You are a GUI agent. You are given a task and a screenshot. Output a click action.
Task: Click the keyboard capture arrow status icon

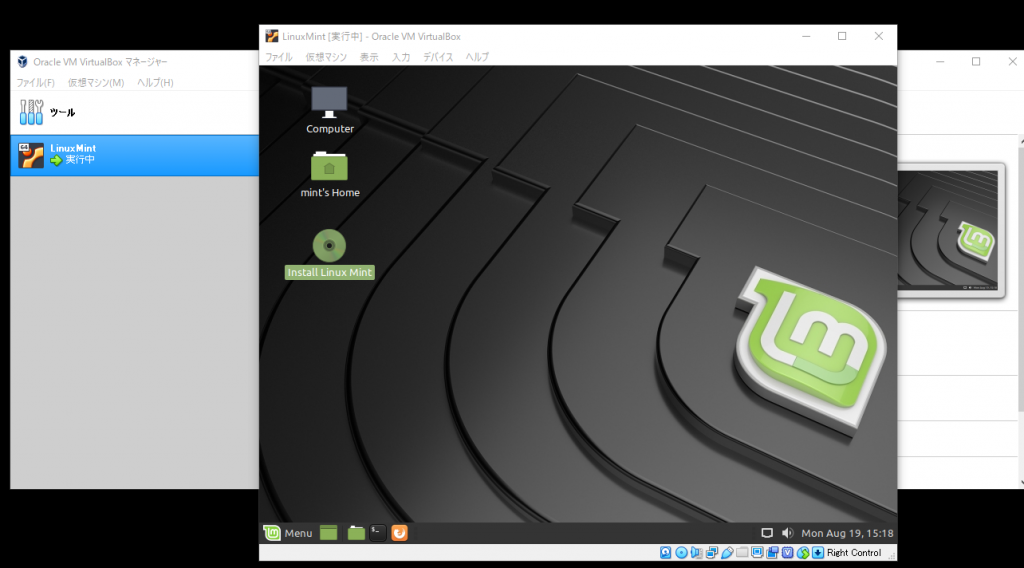click(x=818, y=552)
